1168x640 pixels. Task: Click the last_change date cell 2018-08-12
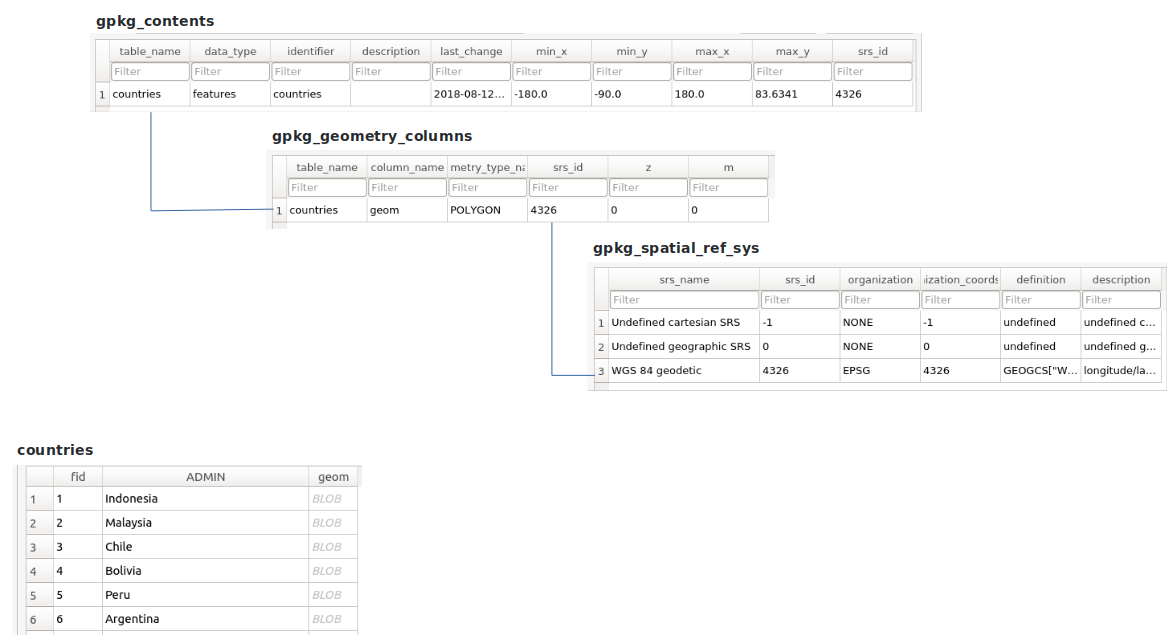click(x=469, y=93)
